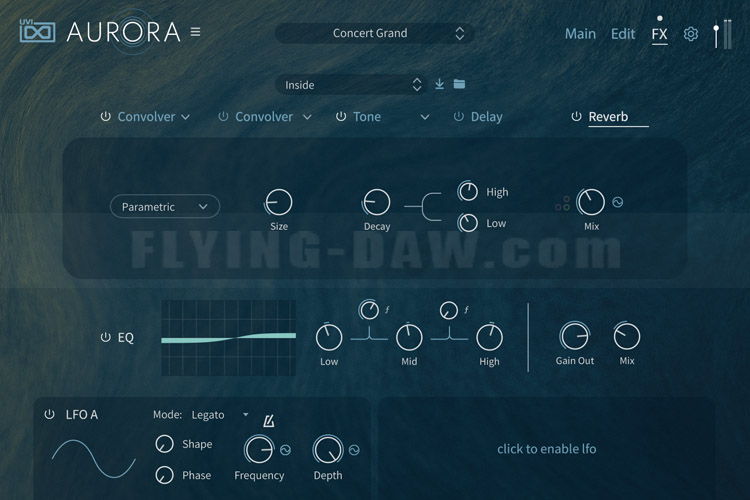Click the LFO Shape knob

coord(165,444)
